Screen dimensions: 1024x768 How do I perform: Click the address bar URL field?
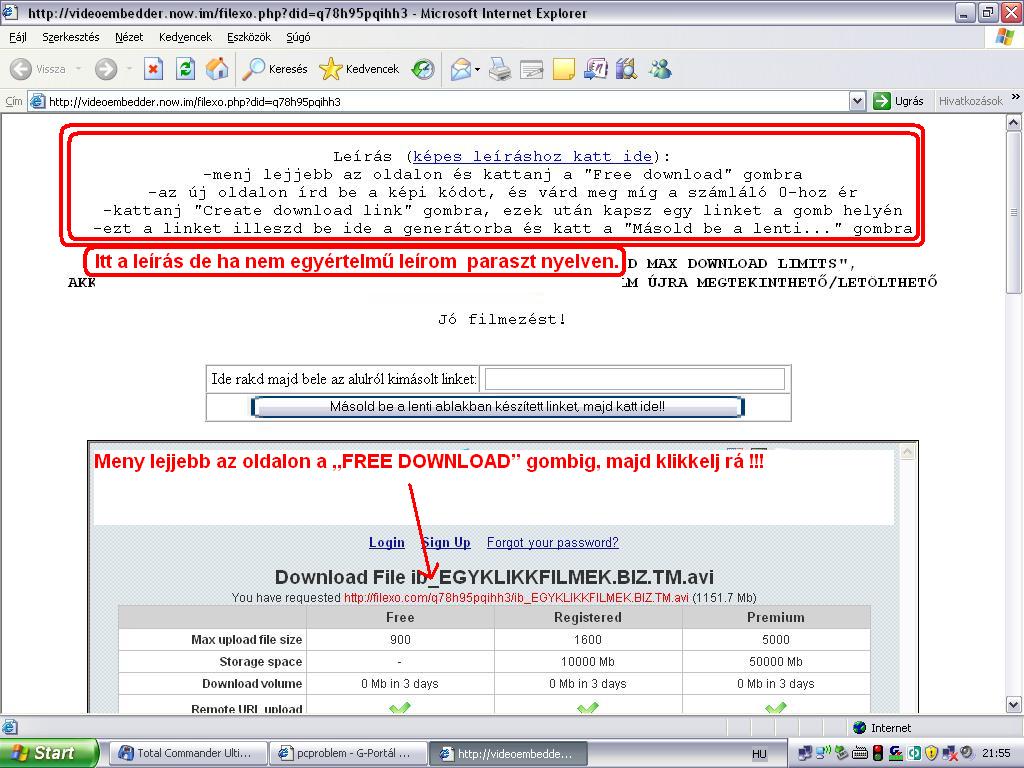click(447, 101)
